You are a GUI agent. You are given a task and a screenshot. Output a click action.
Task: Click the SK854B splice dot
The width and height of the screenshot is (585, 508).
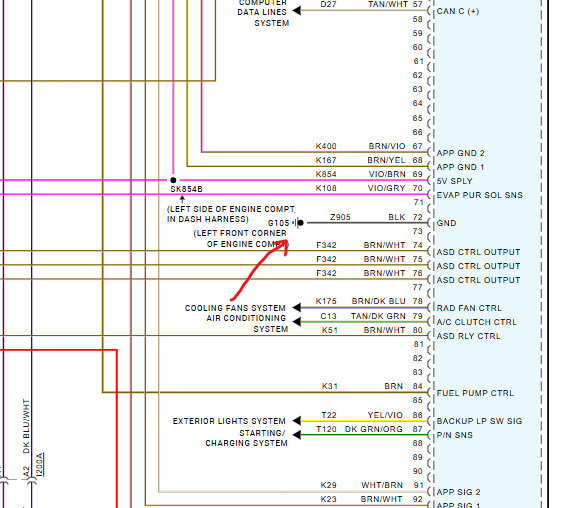pyautogui.click(x=173, y=180)
